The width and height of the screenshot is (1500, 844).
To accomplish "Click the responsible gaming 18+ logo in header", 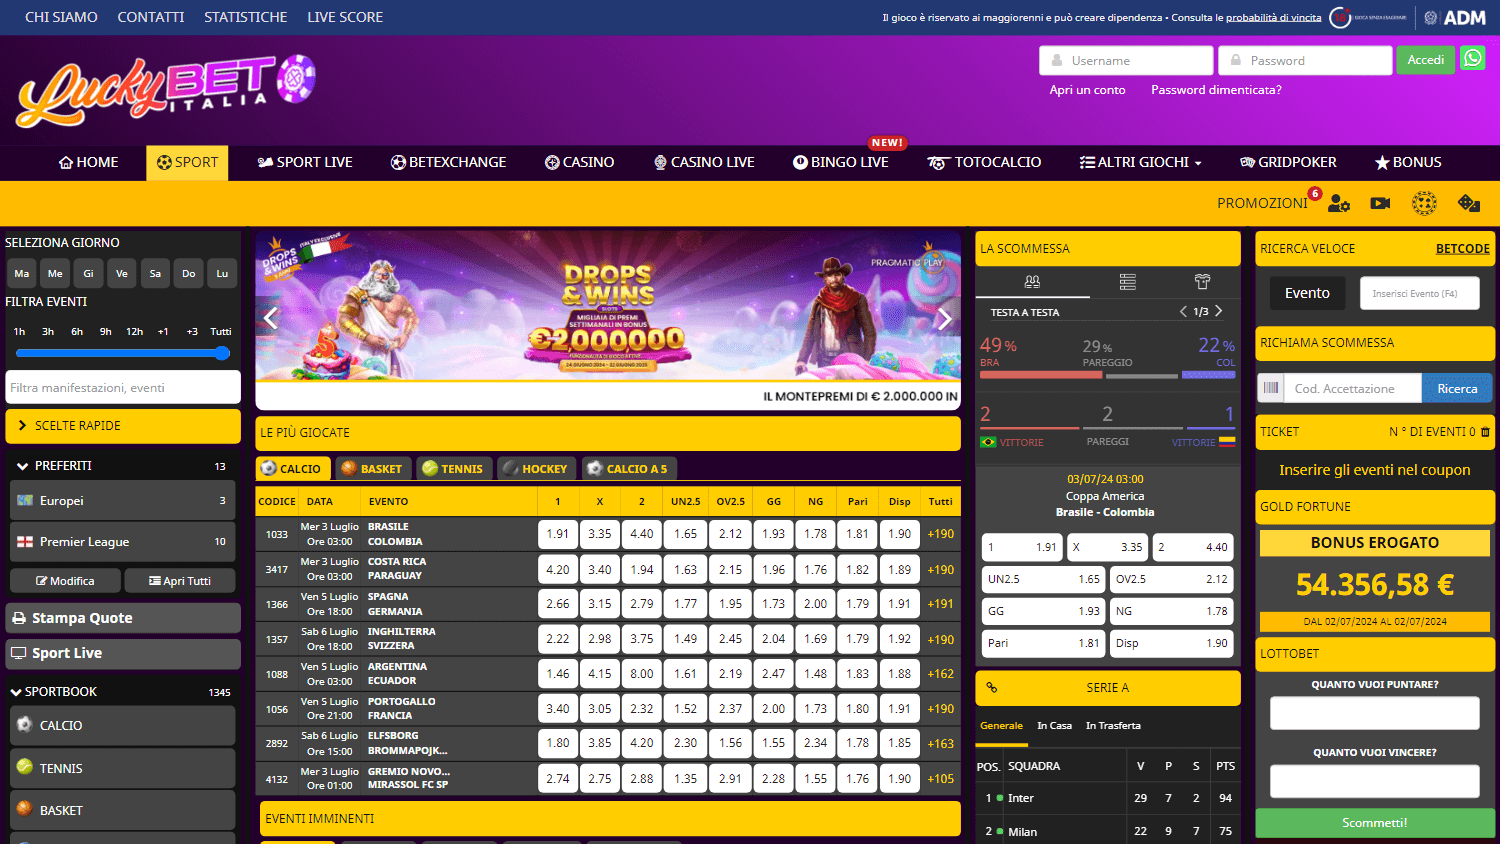I will (1368, 17).
